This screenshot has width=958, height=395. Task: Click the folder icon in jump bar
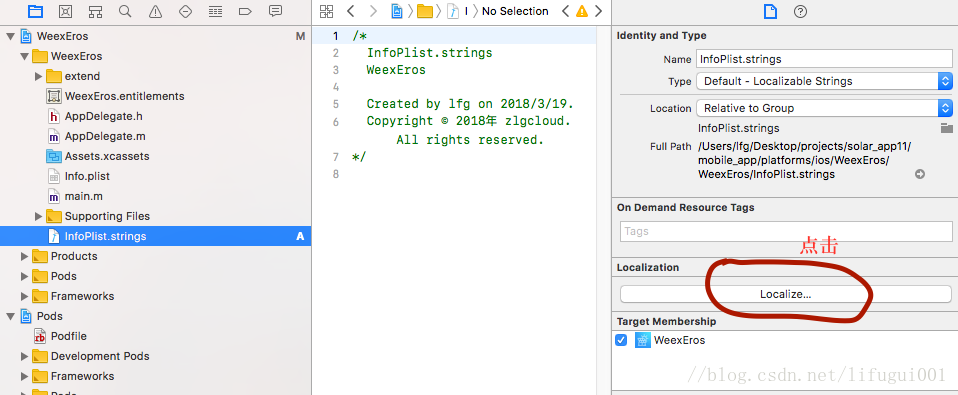(425, 11)
